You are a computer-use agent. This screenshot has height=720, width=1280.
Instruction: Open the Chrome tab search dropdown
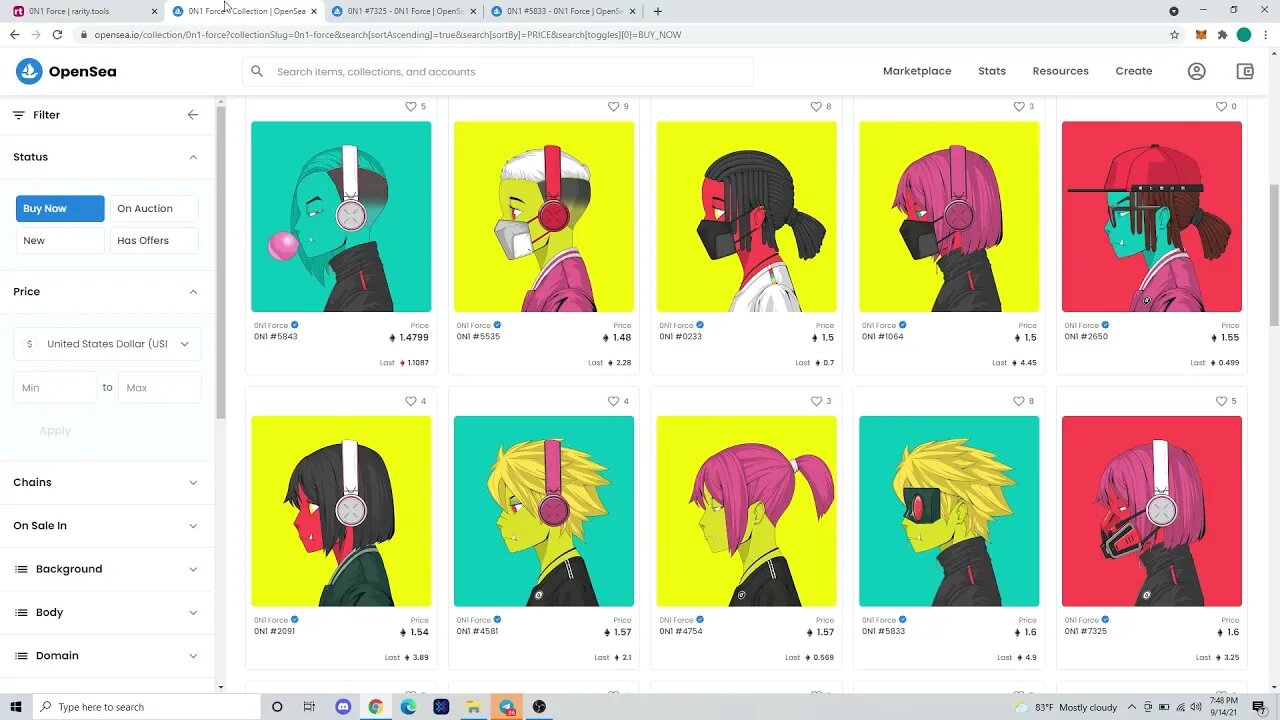(x=1174, y=11)
